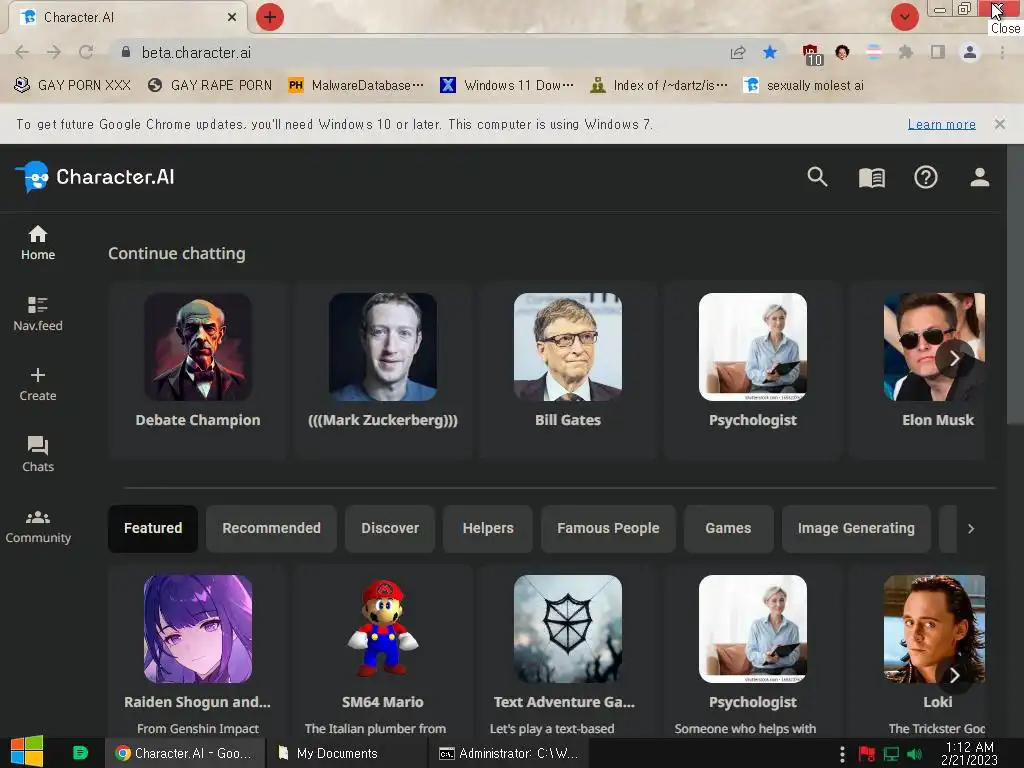Switch to the Discover tab
Screen dimensions: 1024x768
390,528
